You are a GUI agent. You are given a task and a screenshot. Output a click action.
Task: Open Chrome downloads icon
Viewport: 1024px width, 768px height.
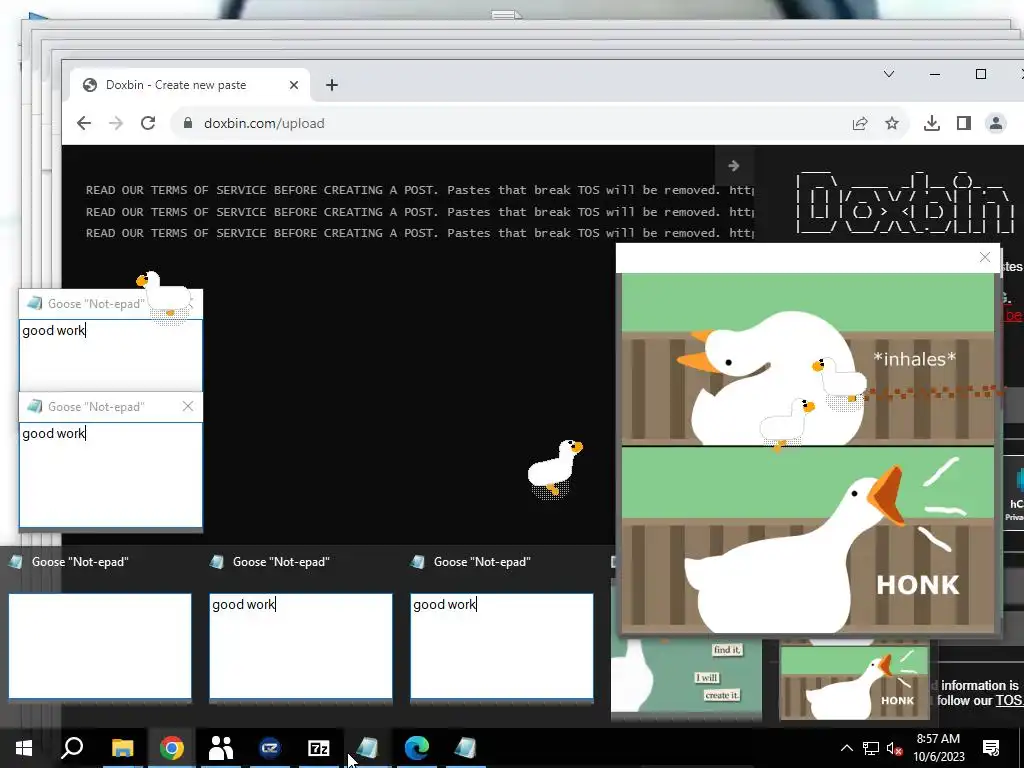[932, 123]
